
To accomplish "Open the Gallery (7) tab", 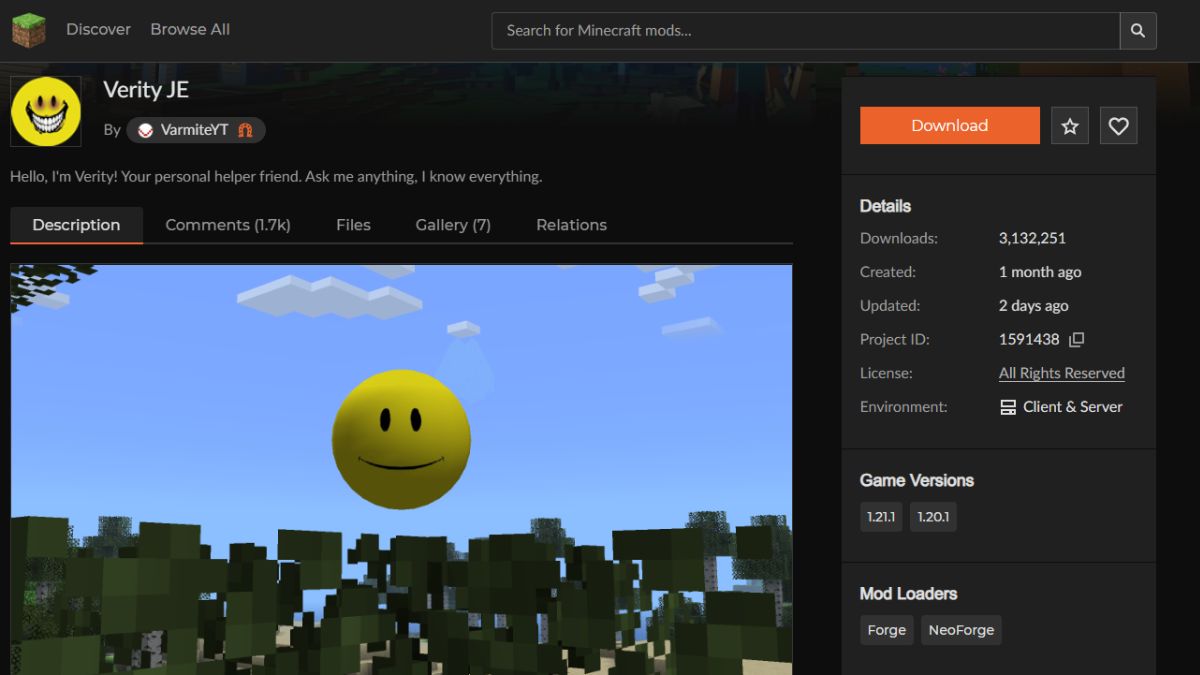I will click(453, 225).
